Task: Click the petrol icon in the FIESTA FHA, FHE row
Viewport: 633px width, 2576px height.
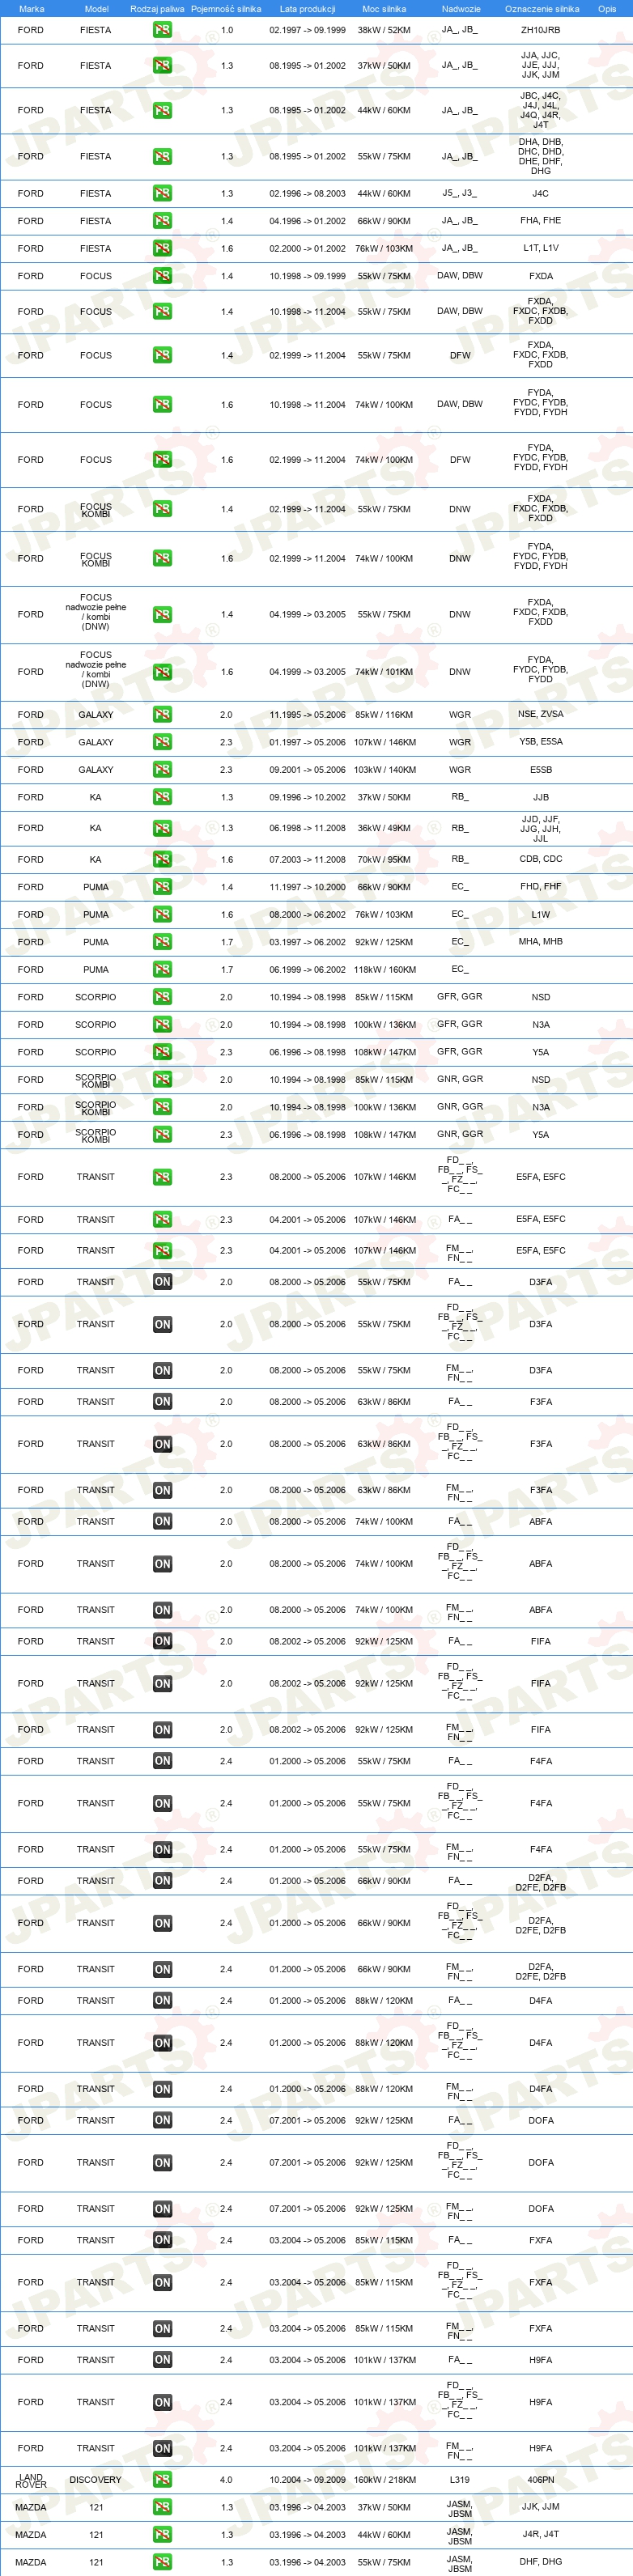Action: (162, 221)
